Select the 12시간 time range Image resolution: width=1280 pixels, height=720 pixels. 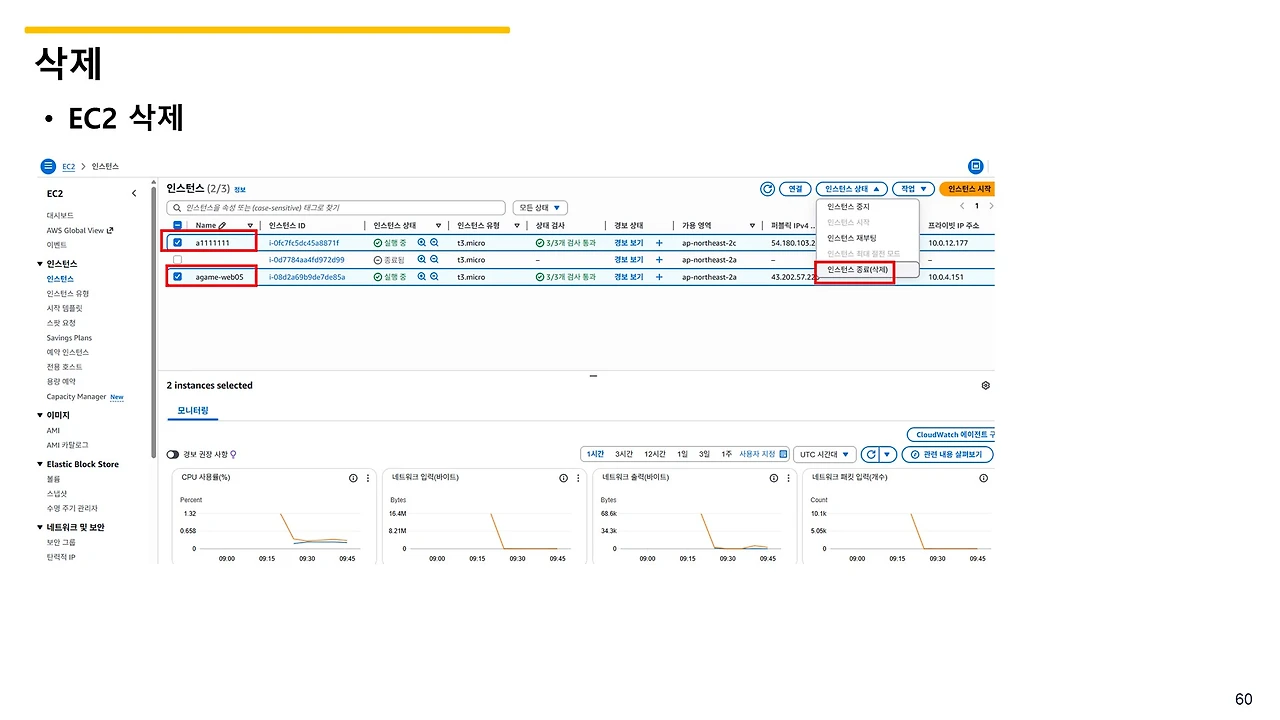point(655,454)
